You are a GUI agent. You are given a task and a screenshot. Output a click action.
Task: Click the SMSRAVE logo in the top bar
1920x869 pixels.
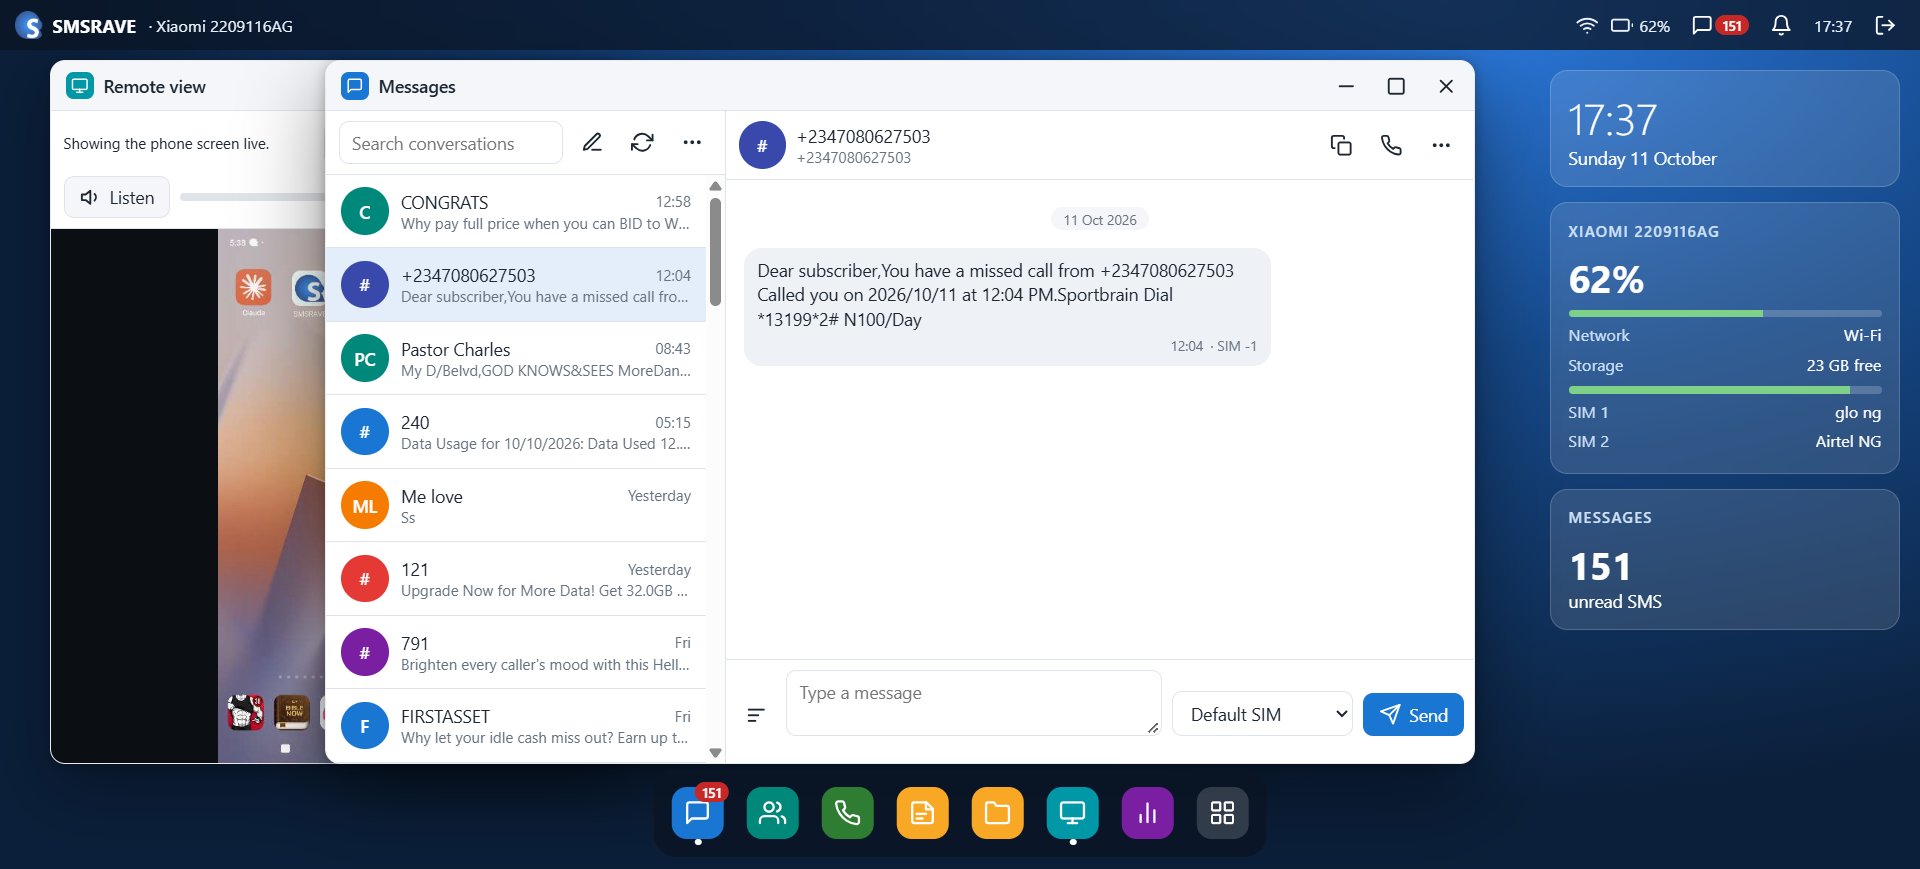coord(28,26)
